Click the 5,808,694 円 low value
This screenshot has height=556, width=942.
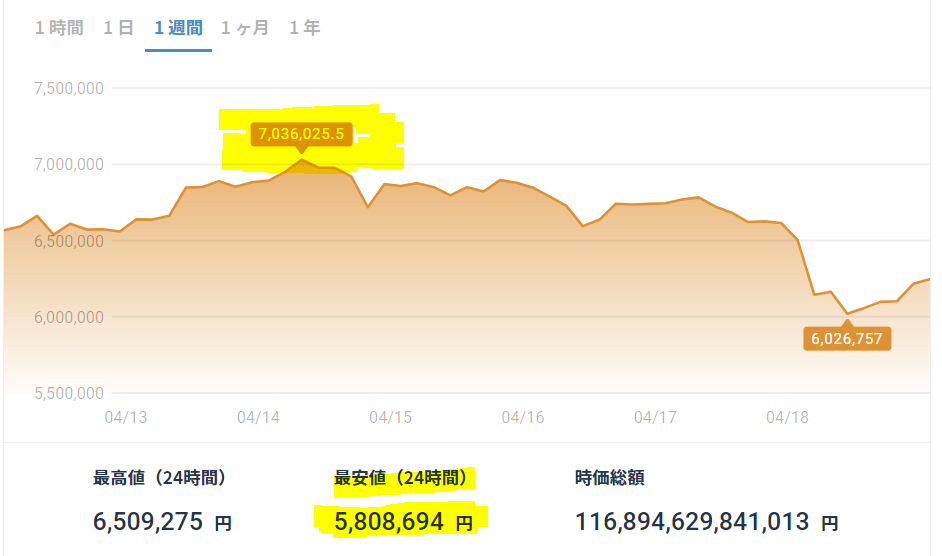403,522
